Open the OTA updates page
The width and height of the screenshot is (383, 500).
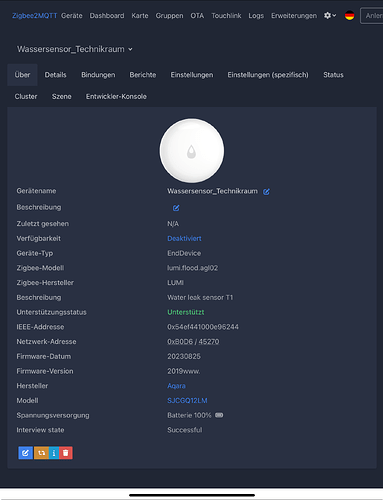(x=197, y=16)
